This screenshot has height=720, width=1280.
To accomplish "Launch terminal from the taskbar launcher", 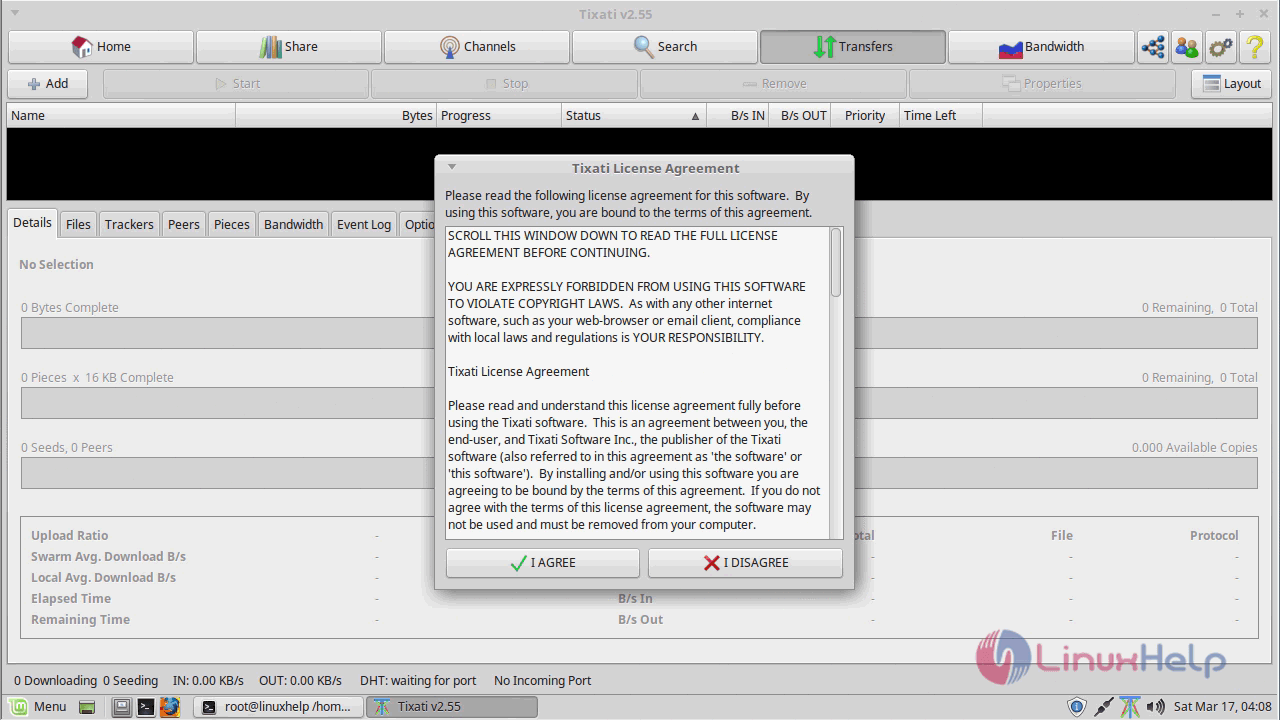I will point(145,707).
